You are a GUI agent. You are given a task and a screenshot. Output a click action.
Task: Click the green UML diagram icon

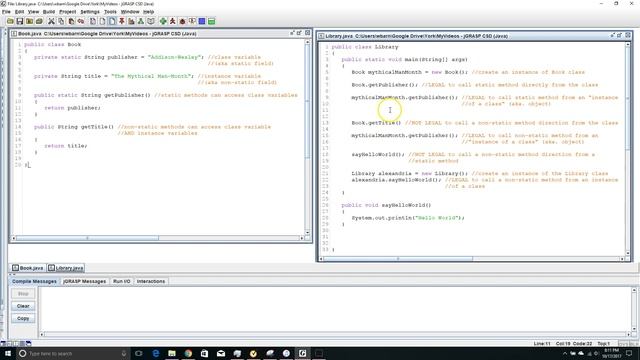141,21
